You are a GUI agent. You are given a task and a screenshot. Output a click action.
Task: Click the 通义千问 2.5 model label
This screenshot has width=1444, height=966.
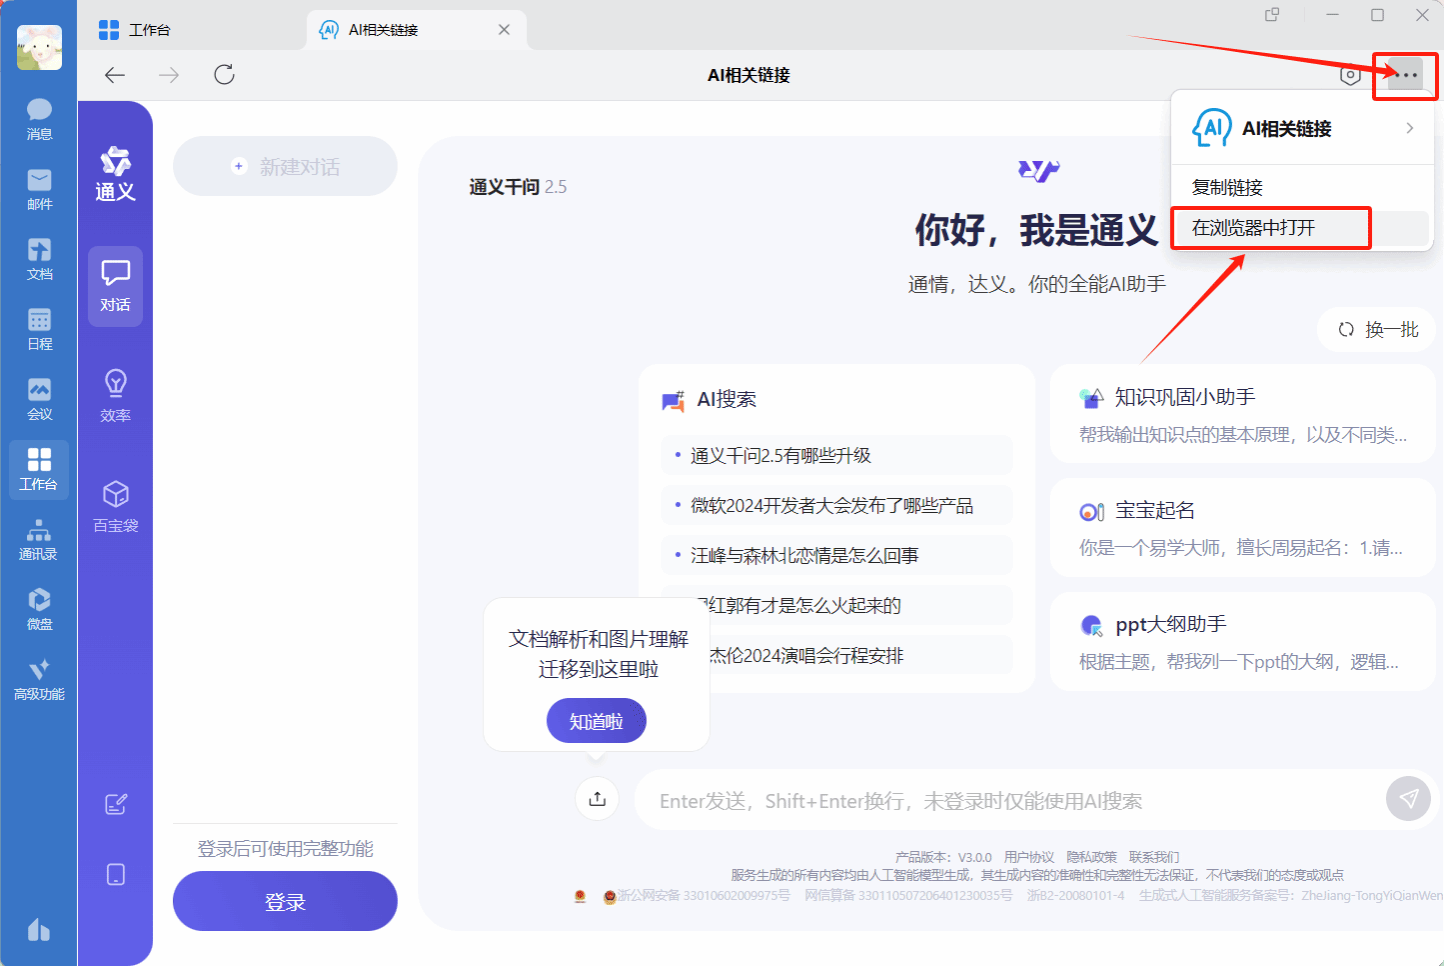(x=518, y=186)
